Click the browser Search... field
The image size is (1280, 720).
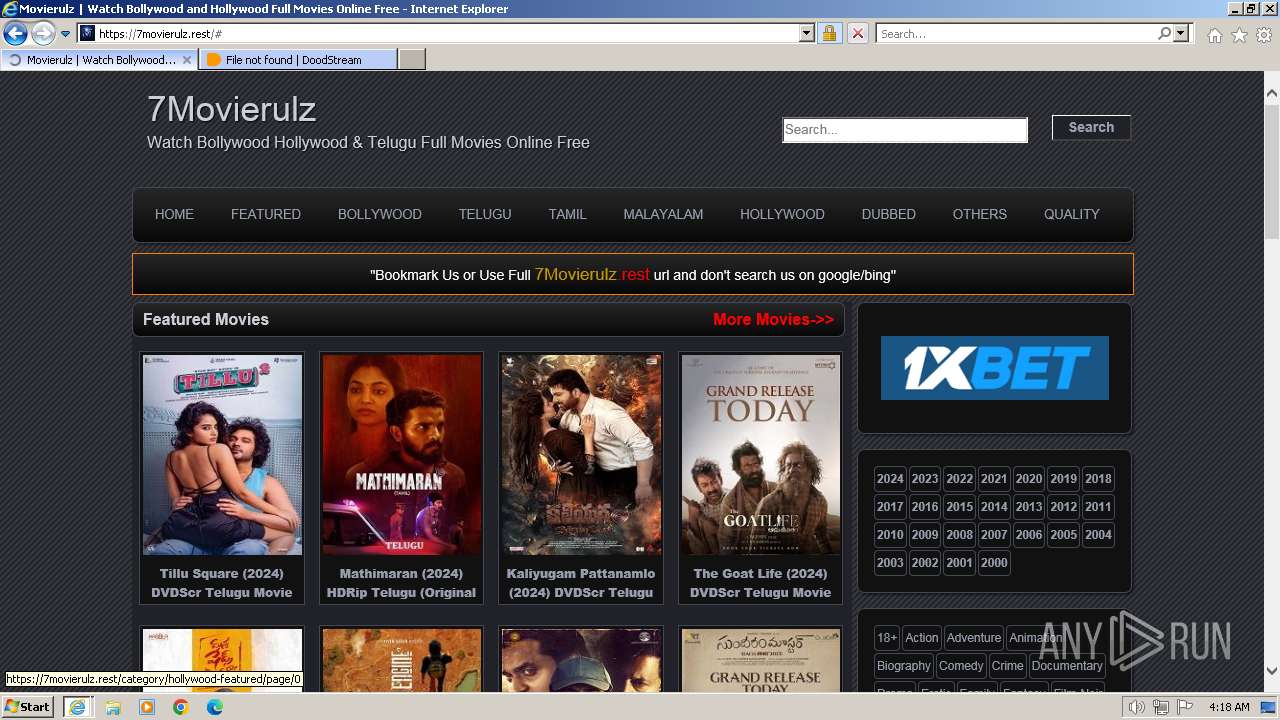point(1016,34)
